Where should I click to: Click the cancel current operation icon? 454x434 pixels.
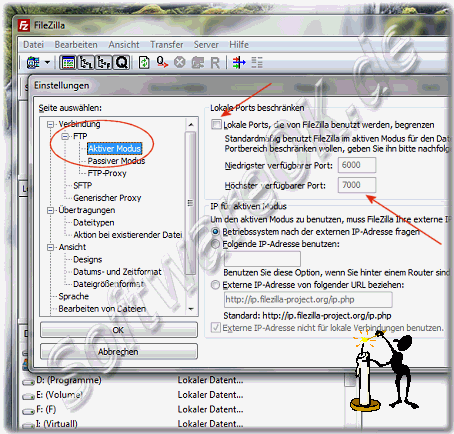pos(180,62)
